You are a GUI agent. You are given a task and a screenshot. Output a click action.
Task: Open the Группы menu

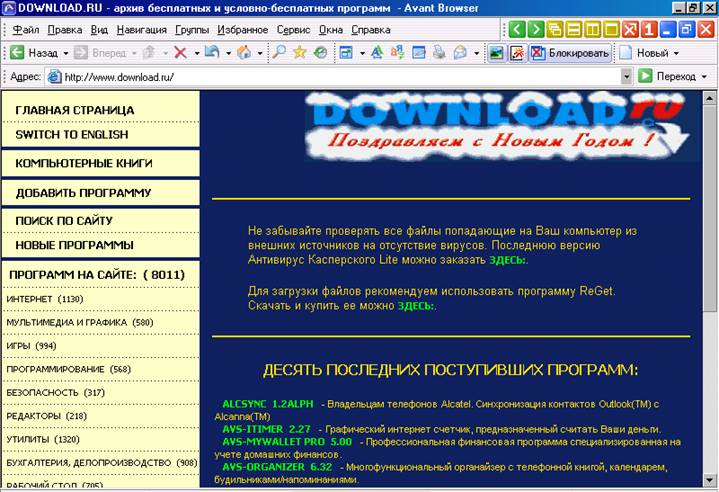pyautogui.click(x=192, y=30)
